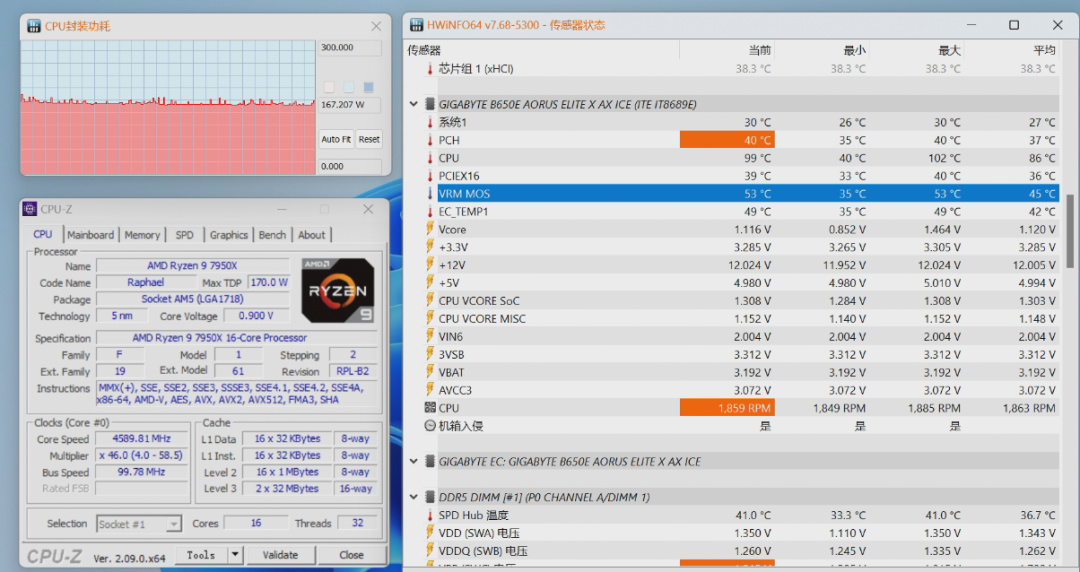Screen dimensions: 1080x572
Task: Toggle the blue color box in power graph
Action: [368, 87]
